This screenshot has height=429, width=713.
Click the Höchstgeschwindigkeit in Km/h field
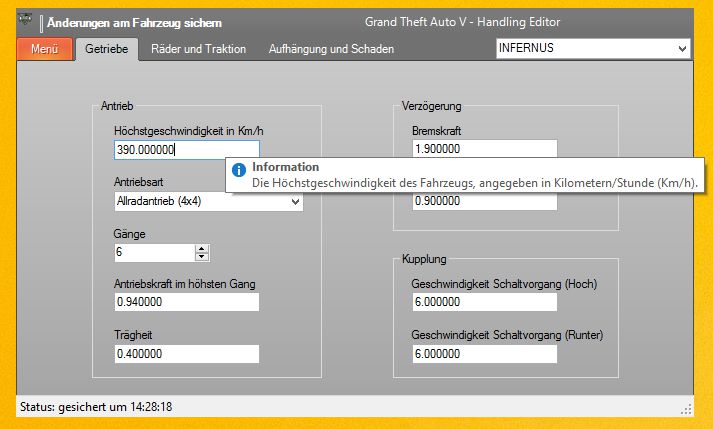tap(186, 150)
